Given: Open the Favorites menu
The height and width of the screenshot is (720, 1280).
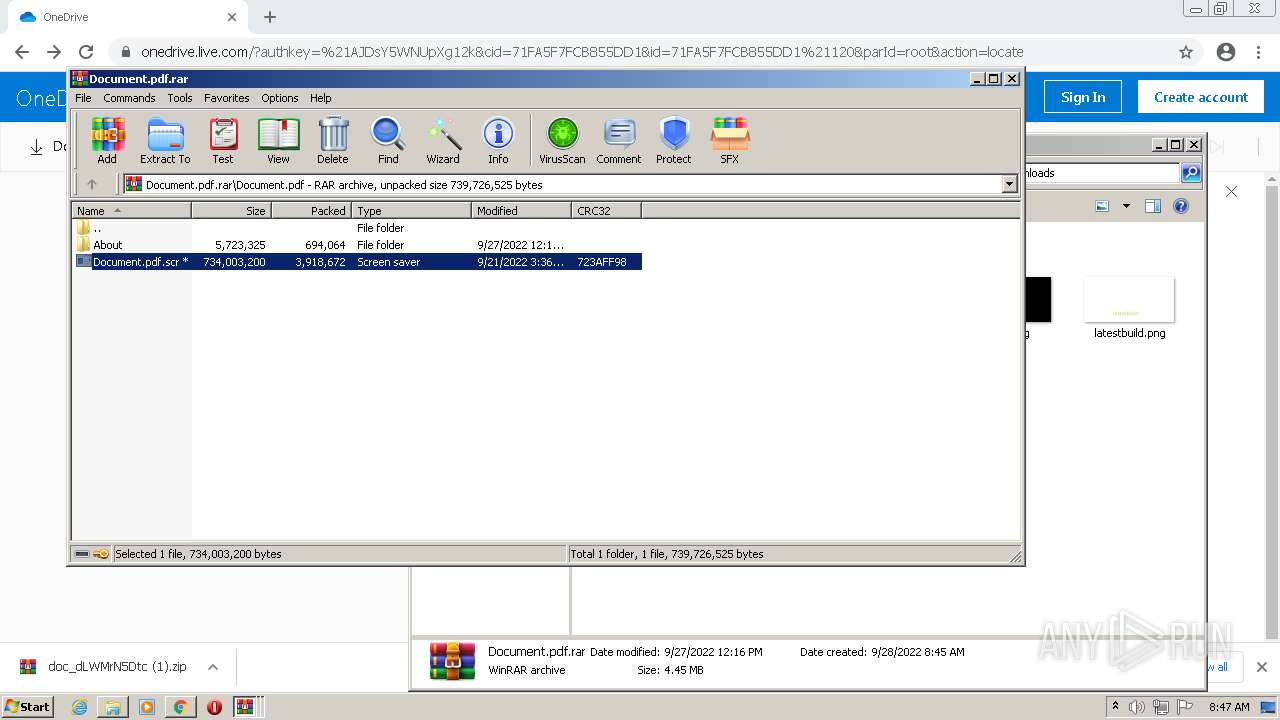Looking at the screenshot, I should click(227, 98).
